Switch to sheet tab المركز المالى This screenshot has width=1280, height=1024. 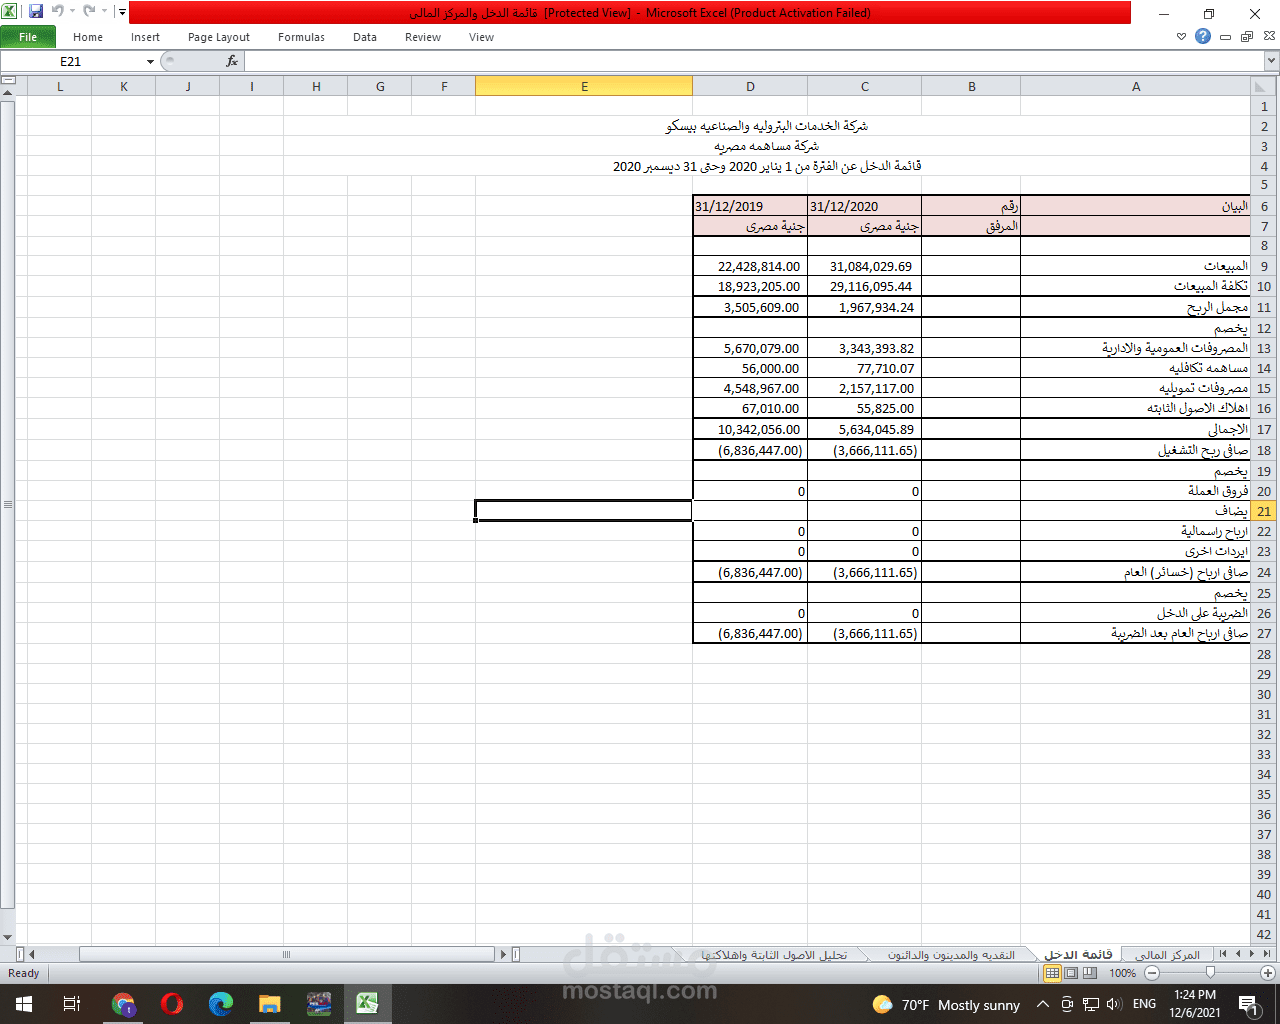click(1167, 955)
